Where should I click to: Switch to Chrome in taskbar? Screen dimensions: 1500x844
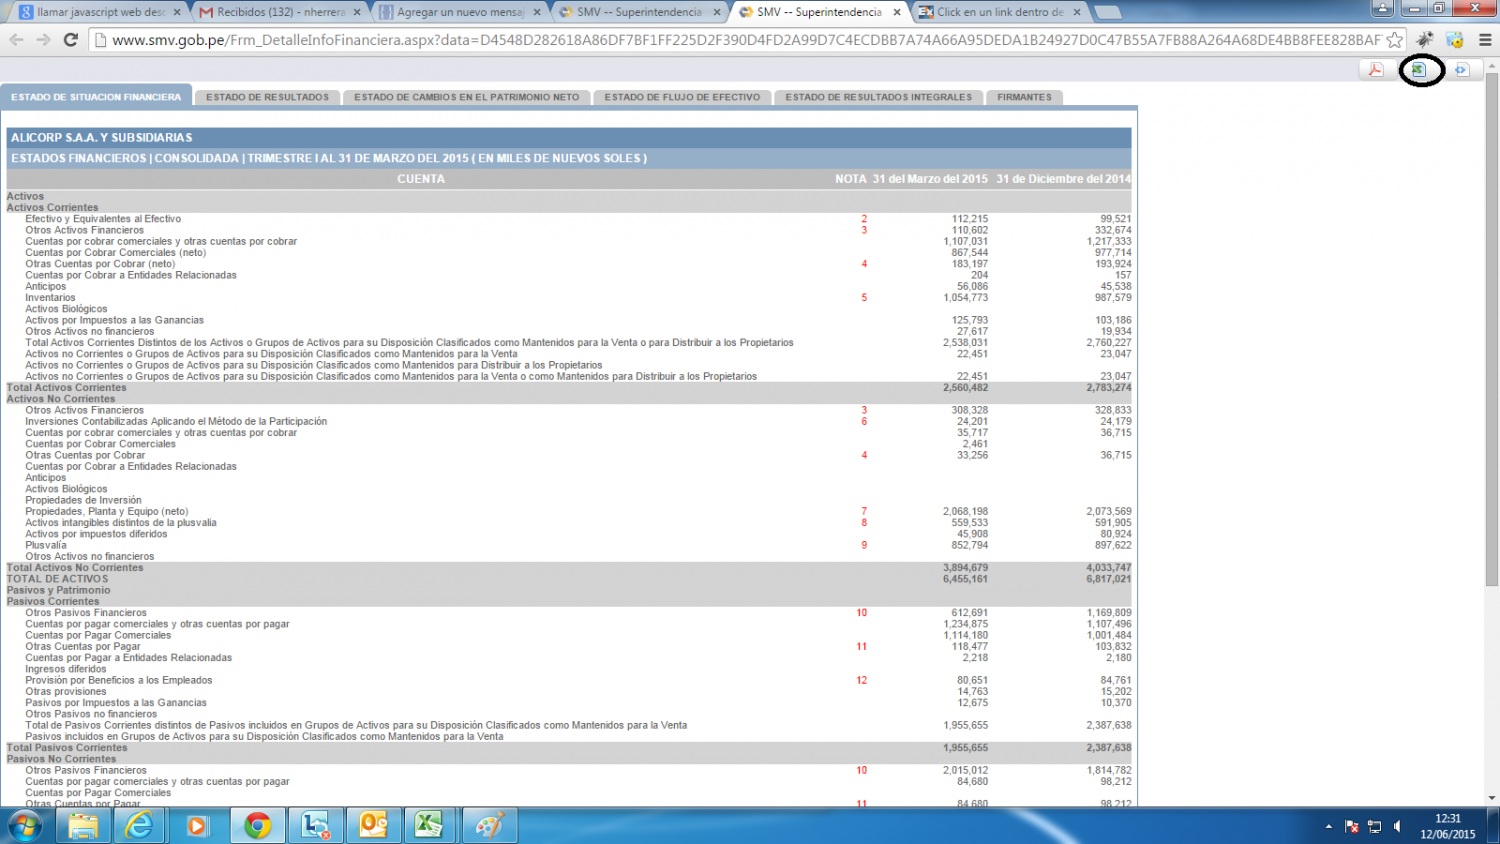click(x=257, y=826)
